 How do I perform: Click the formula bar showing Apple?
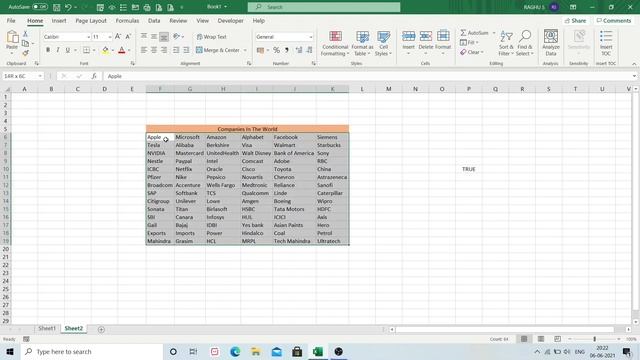369,76
